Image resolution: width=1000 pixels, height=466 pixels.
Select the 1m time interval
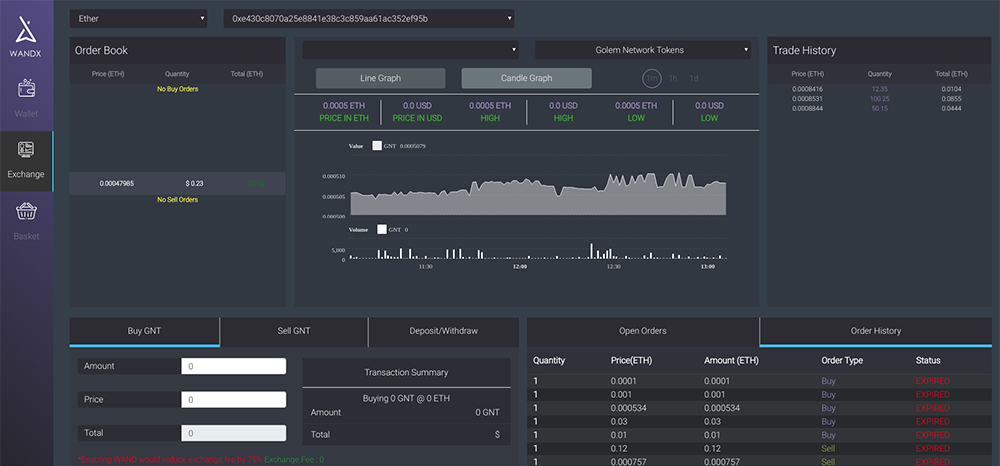(652, 78)
